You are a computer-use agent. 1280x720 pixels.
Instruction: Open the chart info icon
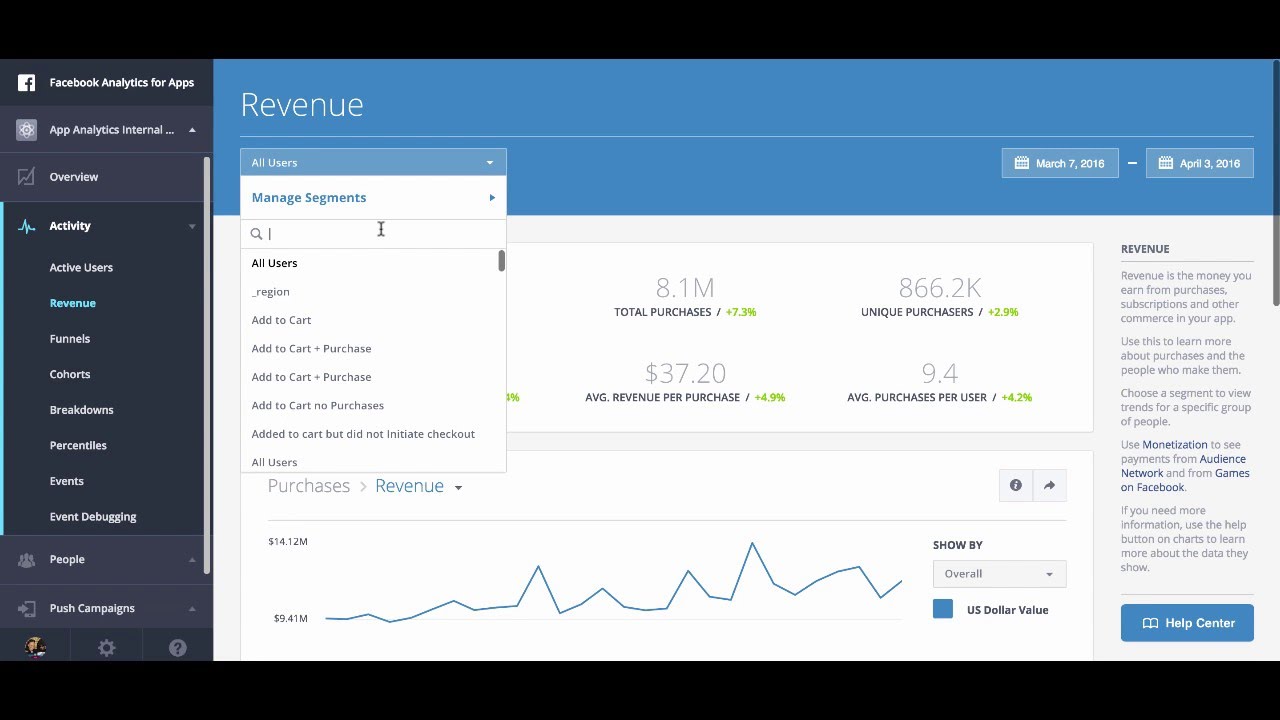1016,485
